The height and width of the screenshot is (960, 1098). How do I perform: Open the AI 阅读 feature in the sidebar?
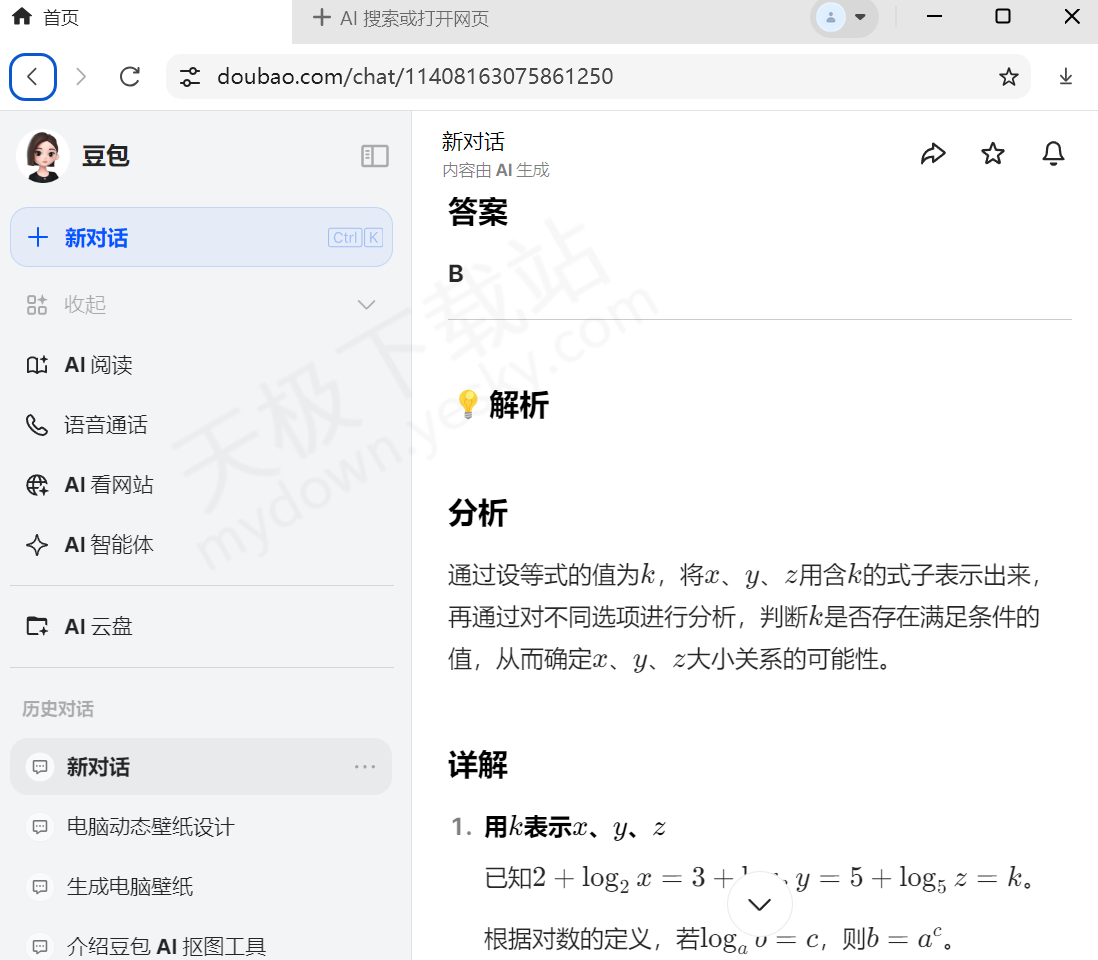100,364
